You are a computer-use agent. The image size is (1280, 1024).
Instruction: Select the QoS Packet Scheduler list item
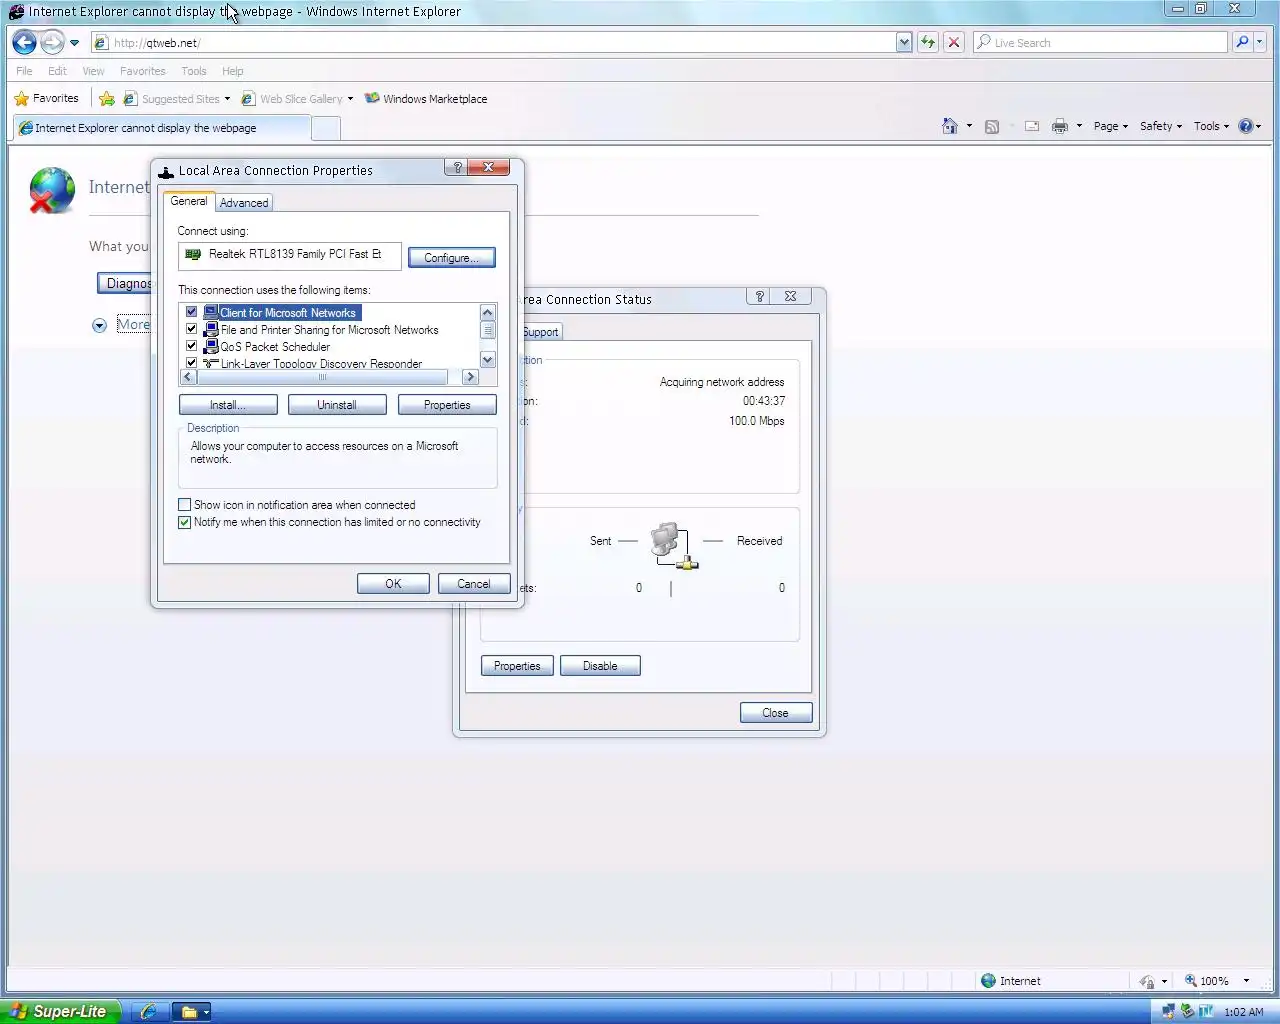275,347
